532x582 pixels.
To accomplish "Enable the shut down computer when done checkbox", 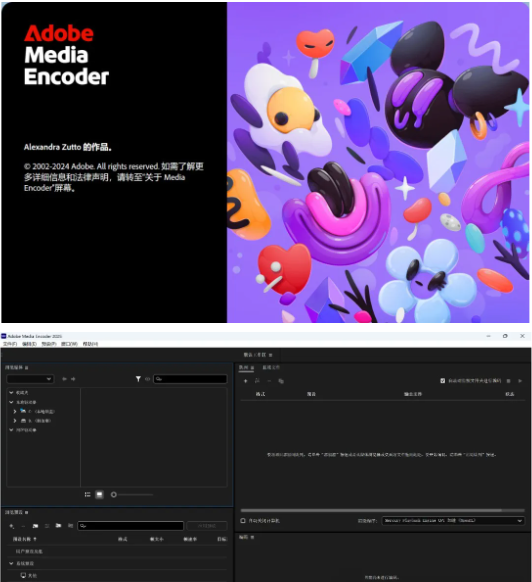I will (x=243, y=521).
